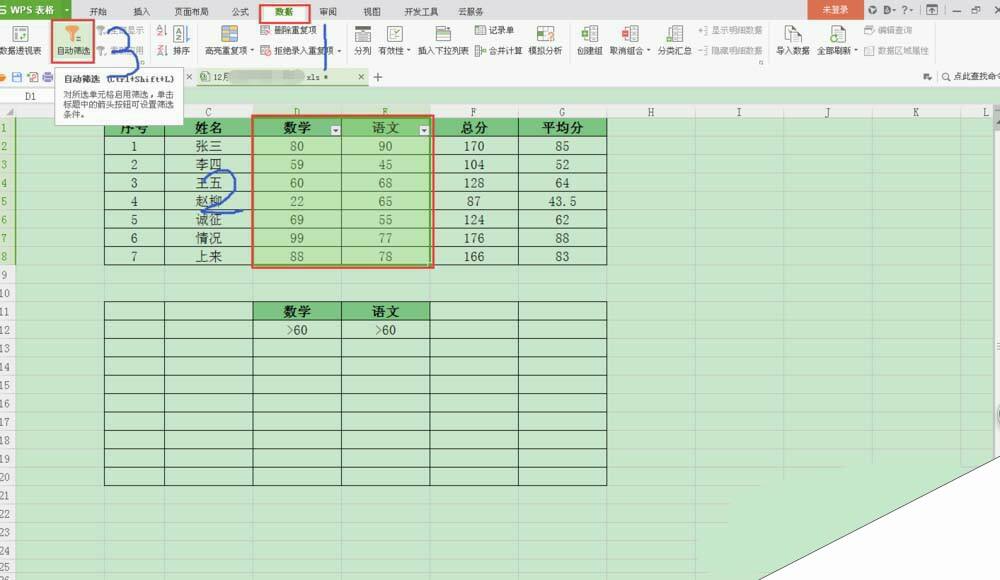This screenshot has width=1000, height=580.
Task: Open the 语文 column filter dropdown arrow
Action: pos(424,130)
